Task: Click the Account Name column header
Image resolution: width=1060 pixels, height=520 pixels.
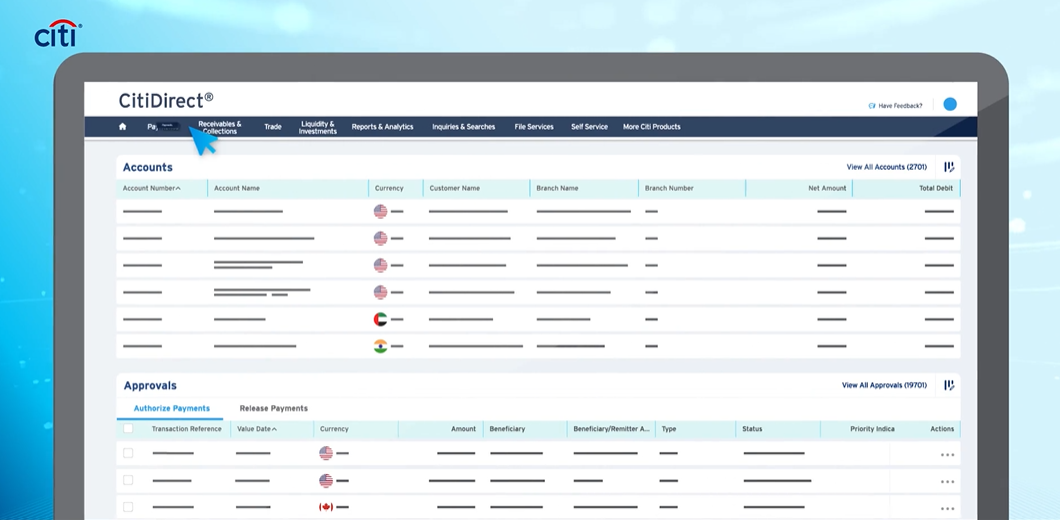Action: pyautogui.click(x=237, y=189)
